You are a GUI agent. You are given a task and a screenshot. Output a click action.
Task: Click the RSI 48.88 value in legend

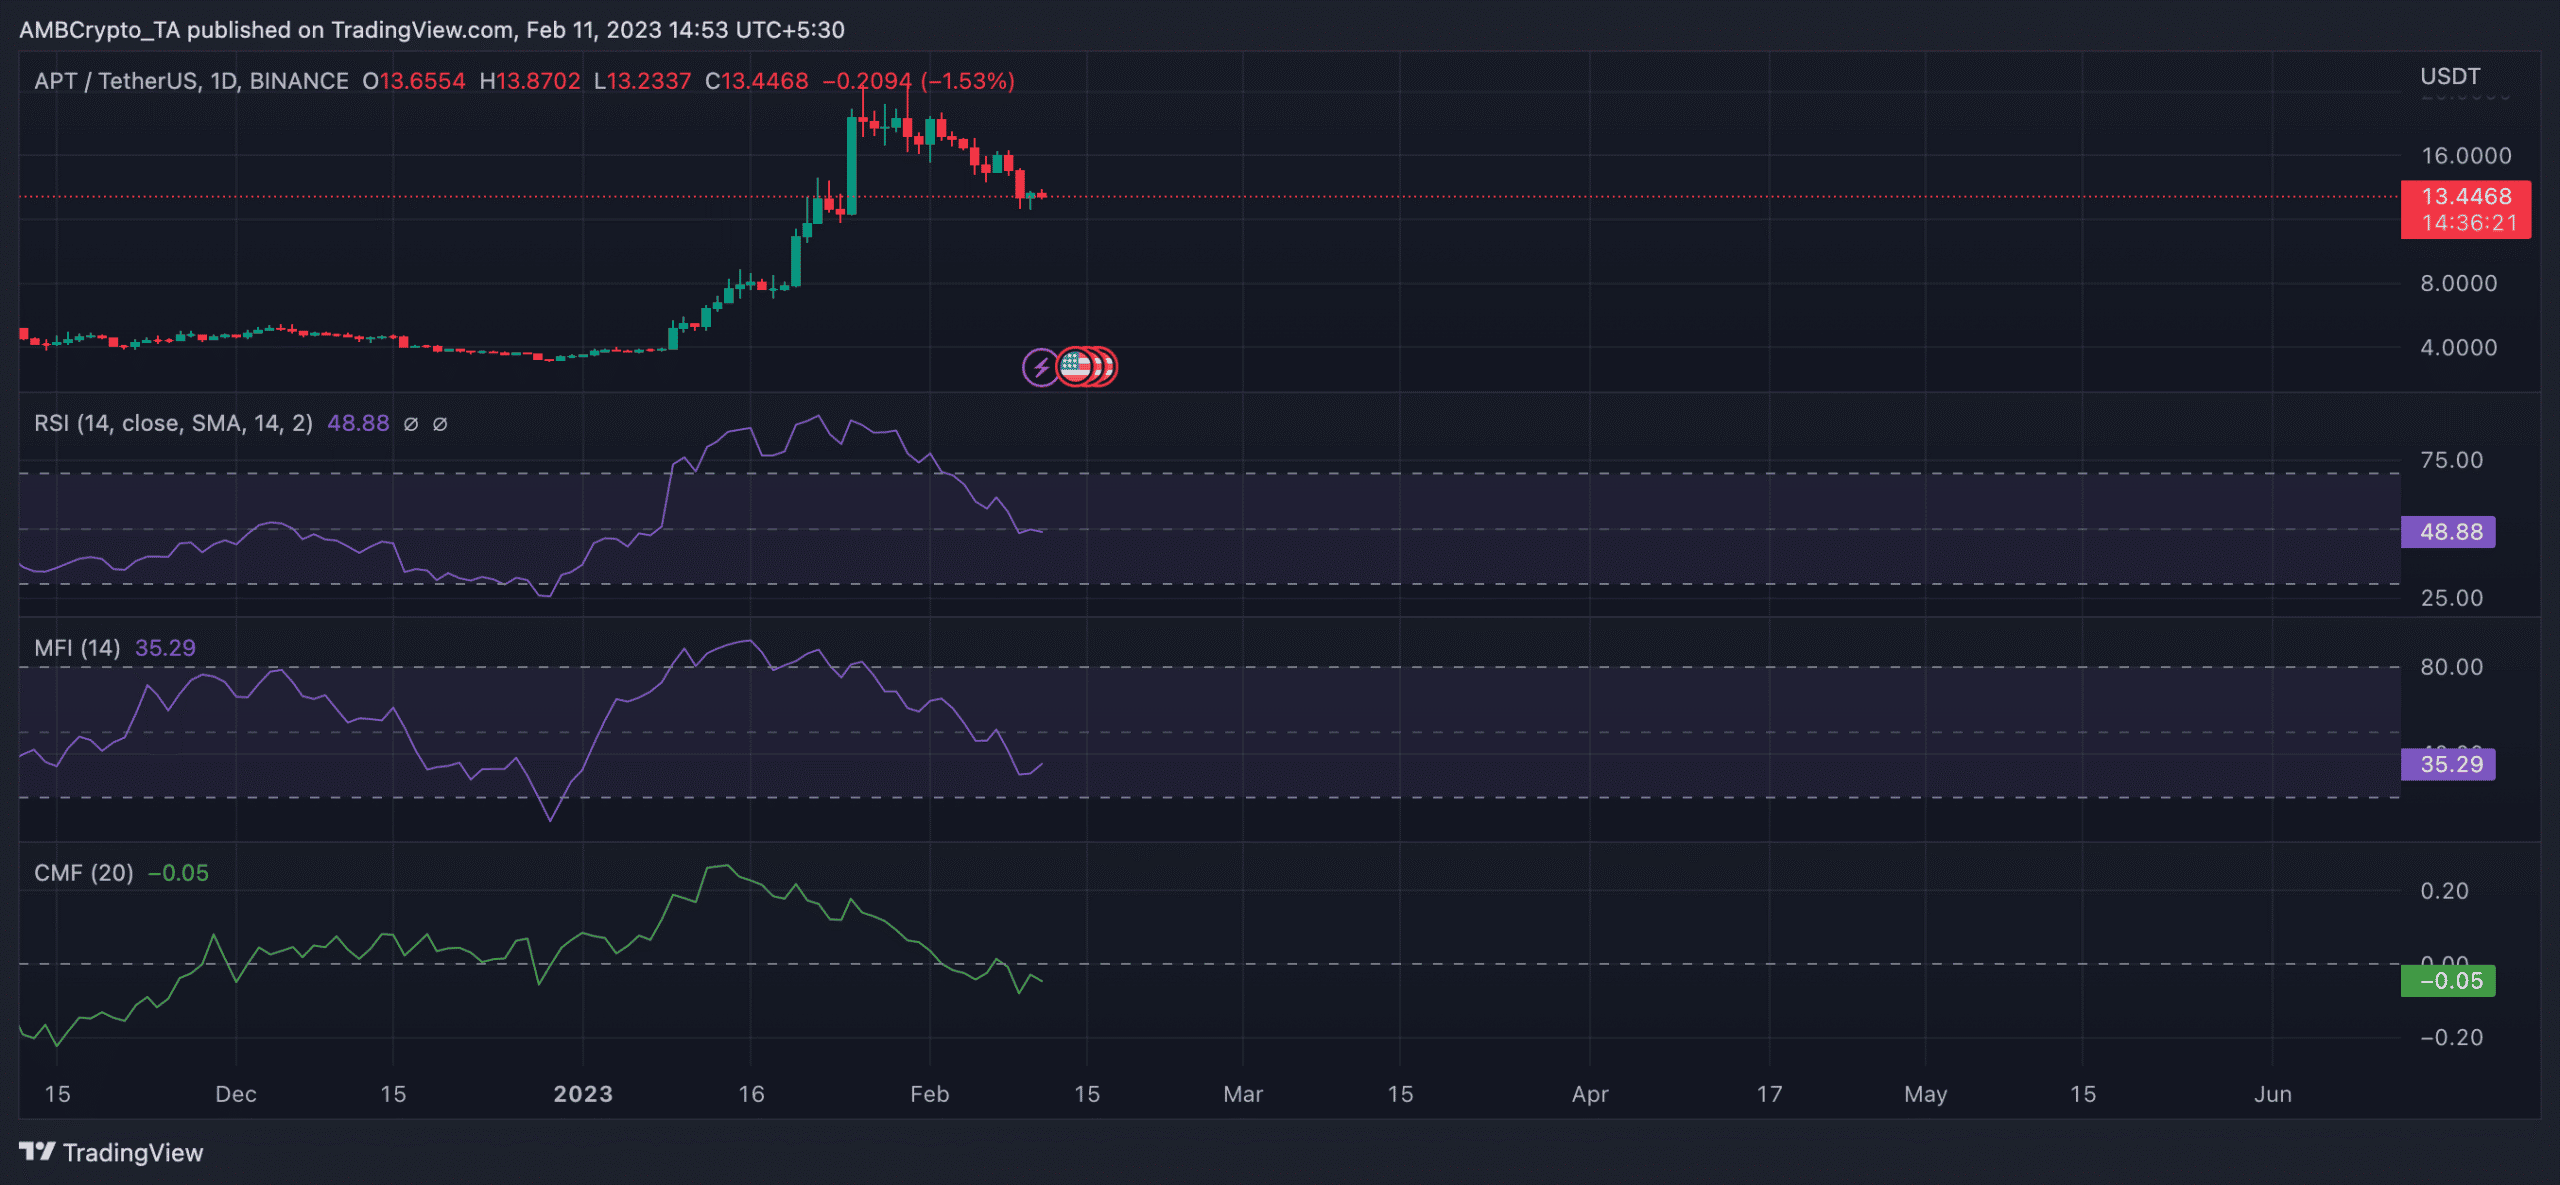(358, 423)
